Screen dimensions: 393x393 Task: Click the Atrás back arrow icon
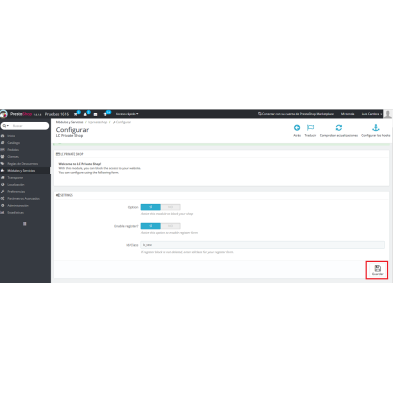pos(297,128)
